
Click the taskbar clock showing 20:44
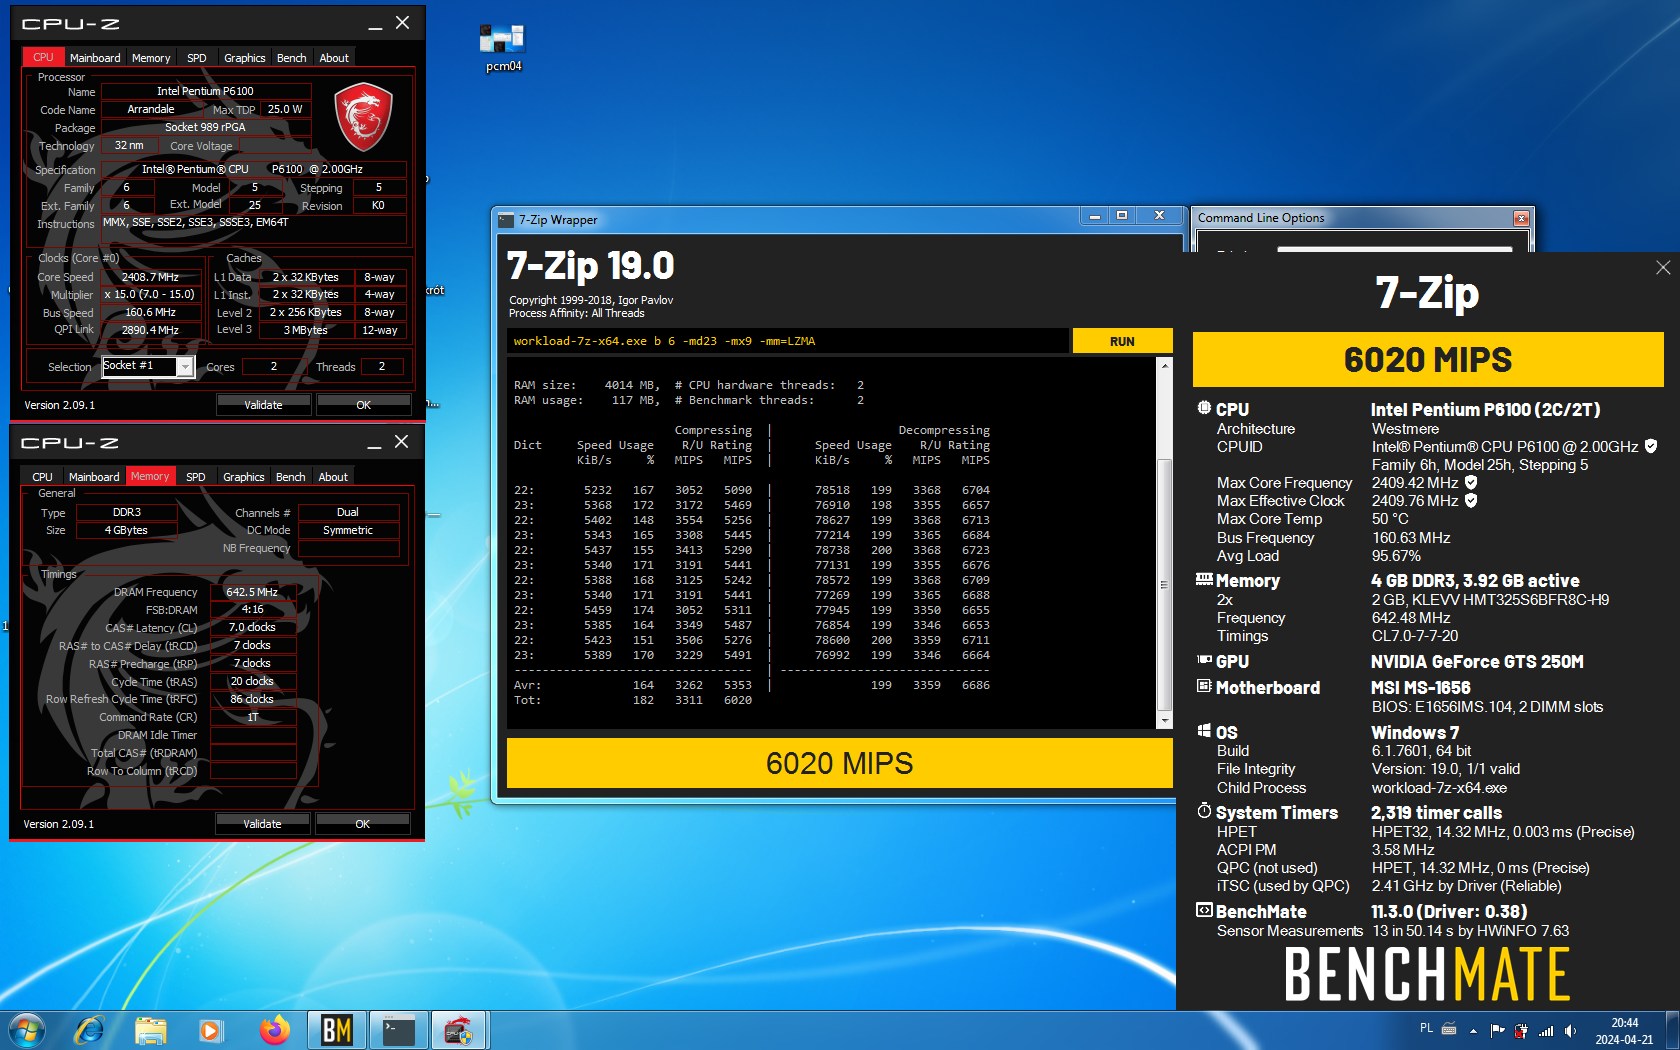coord(1624,1031)
